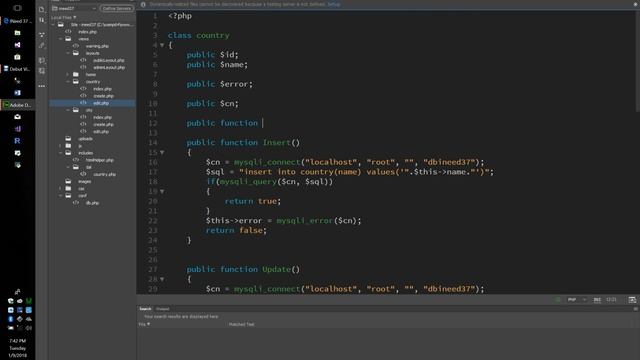Click the preview icon at the status bar end
The height and width of the screenshot is (360, 640).
(x=632, y=300)
